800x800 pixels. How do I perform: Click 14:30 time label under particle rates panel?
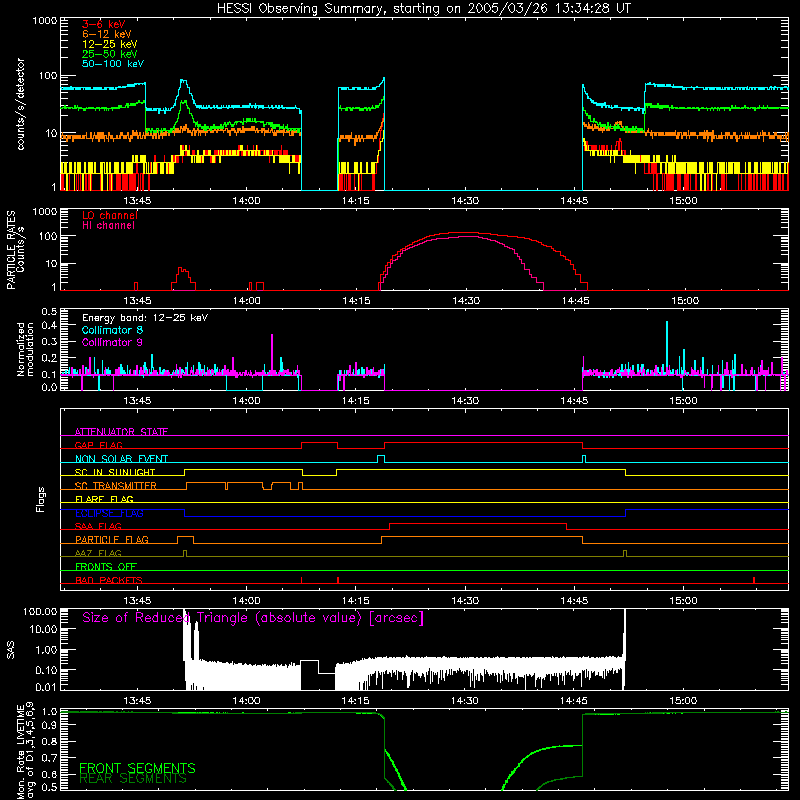[466, 301]
